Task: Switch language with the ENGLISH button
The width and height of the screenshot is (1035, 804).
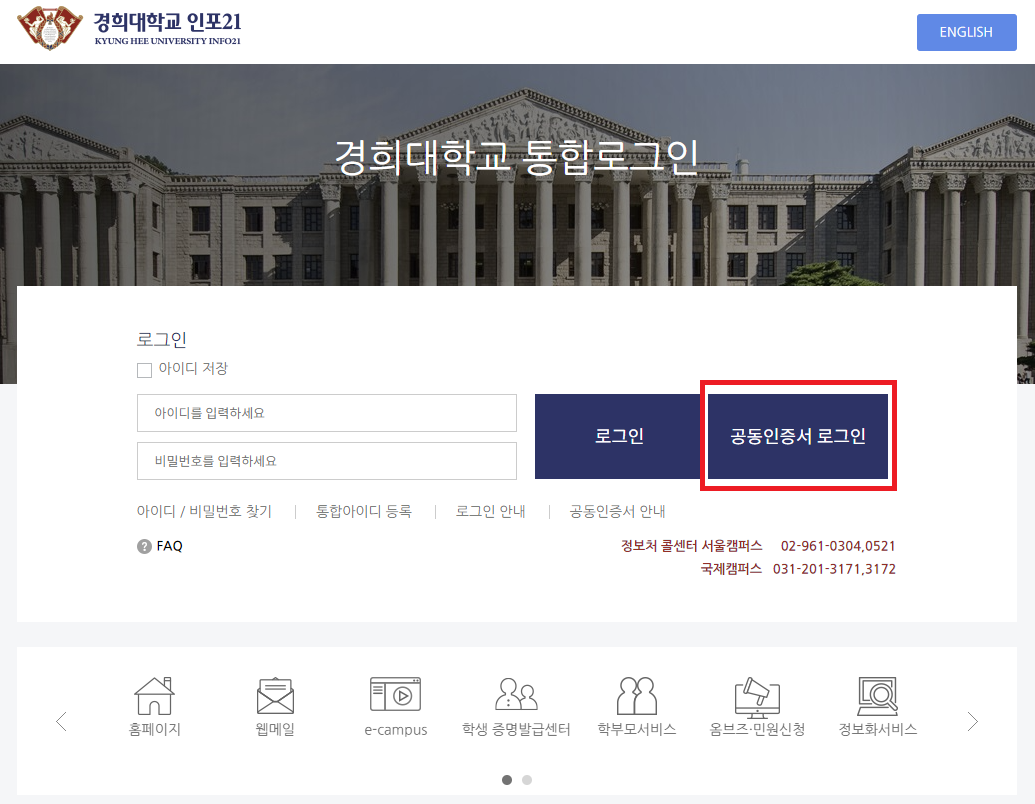Action: (x=966, y=32)
